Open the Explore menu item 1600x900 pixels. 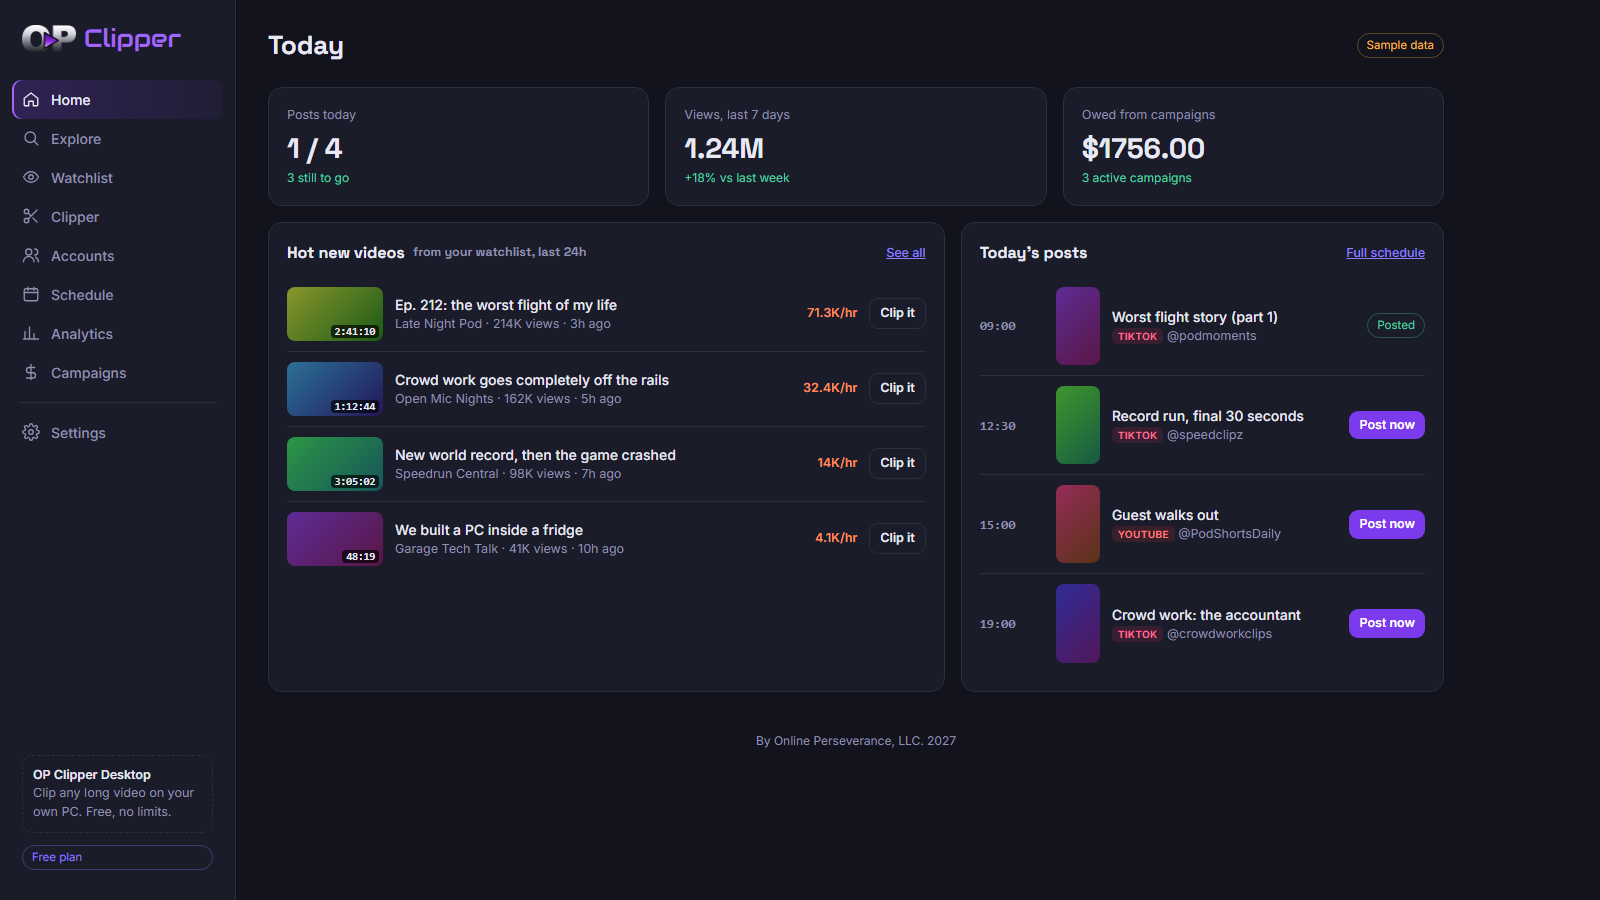tap(117, 139)
